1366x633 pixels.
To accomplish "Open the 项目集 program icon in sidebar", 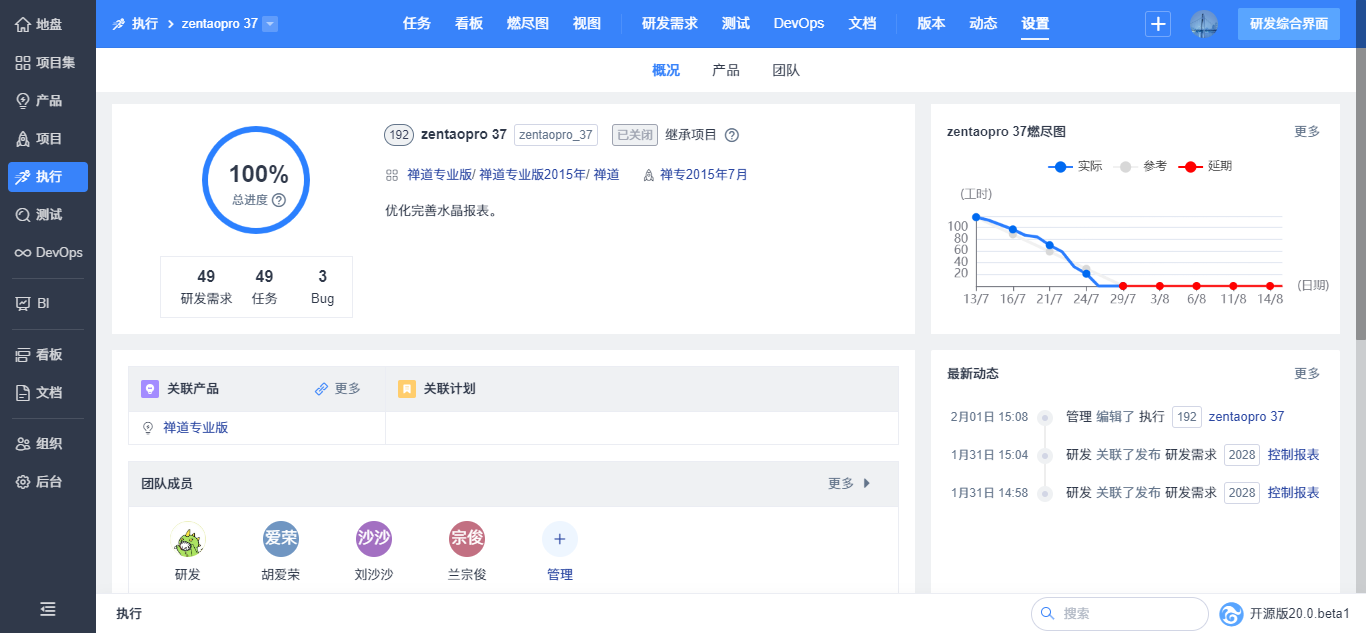I will 22,62.
